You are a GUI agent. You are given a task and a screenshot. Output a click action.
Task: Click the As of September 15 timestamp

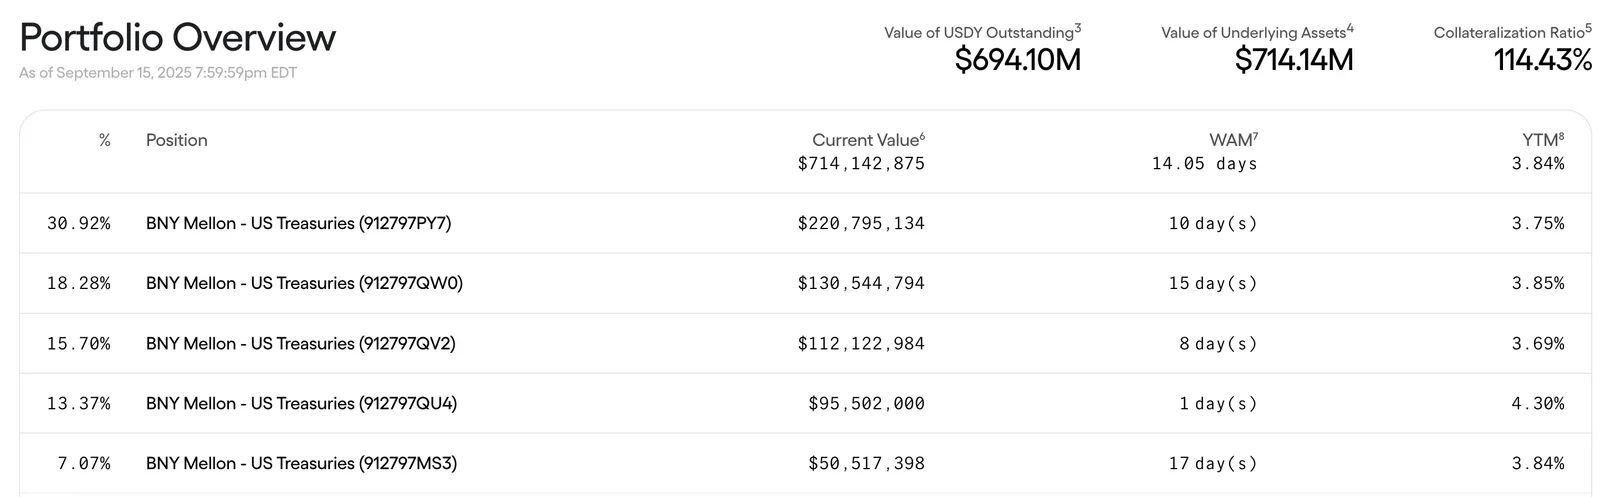point(158,73)
